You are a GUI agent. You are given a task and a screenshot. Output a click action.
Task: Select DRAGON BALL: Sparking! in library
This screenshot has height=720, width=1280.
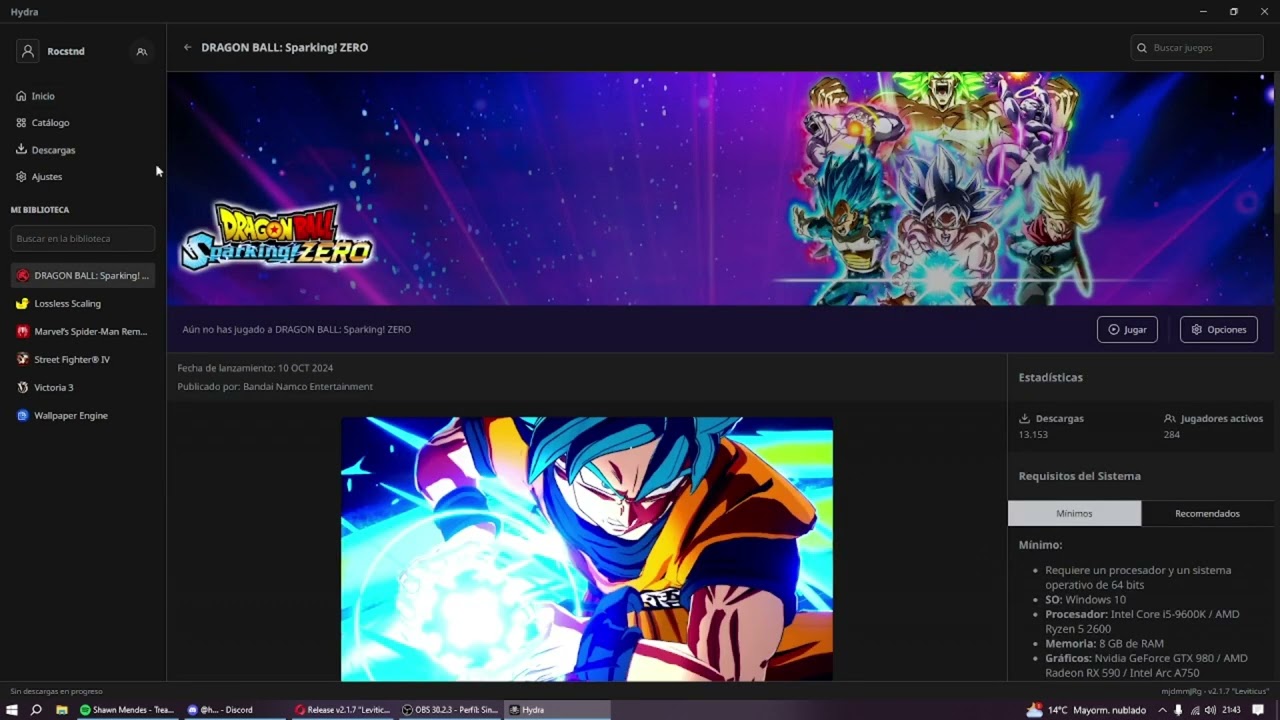(x=83, y=275)
